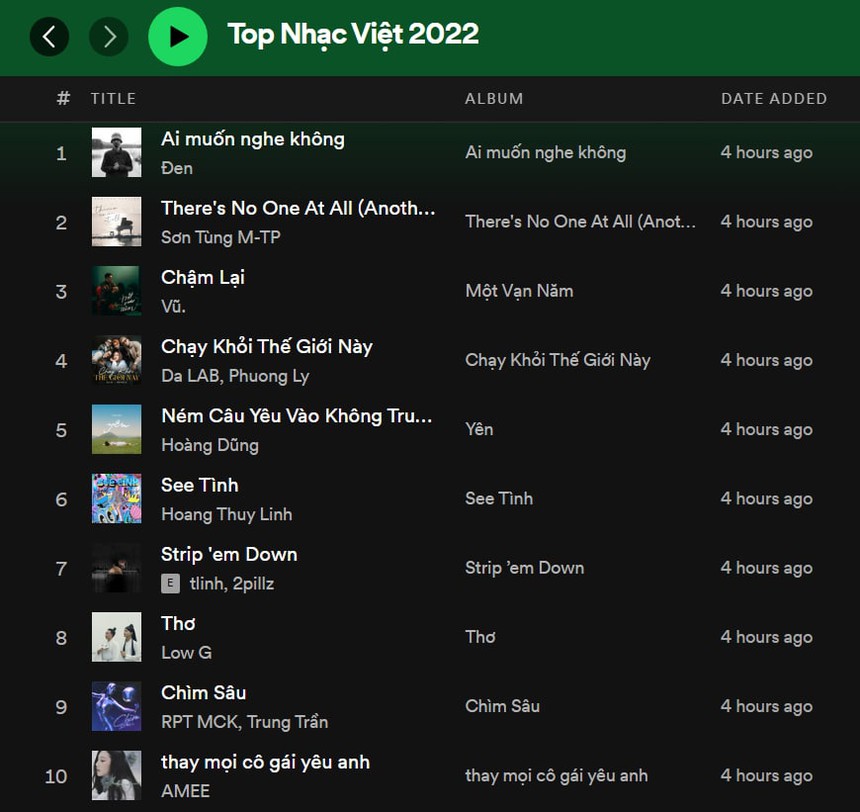Open the artist Hoang Thuy Linh
This screenshot has height=812, width=860.
pos(216,514)
